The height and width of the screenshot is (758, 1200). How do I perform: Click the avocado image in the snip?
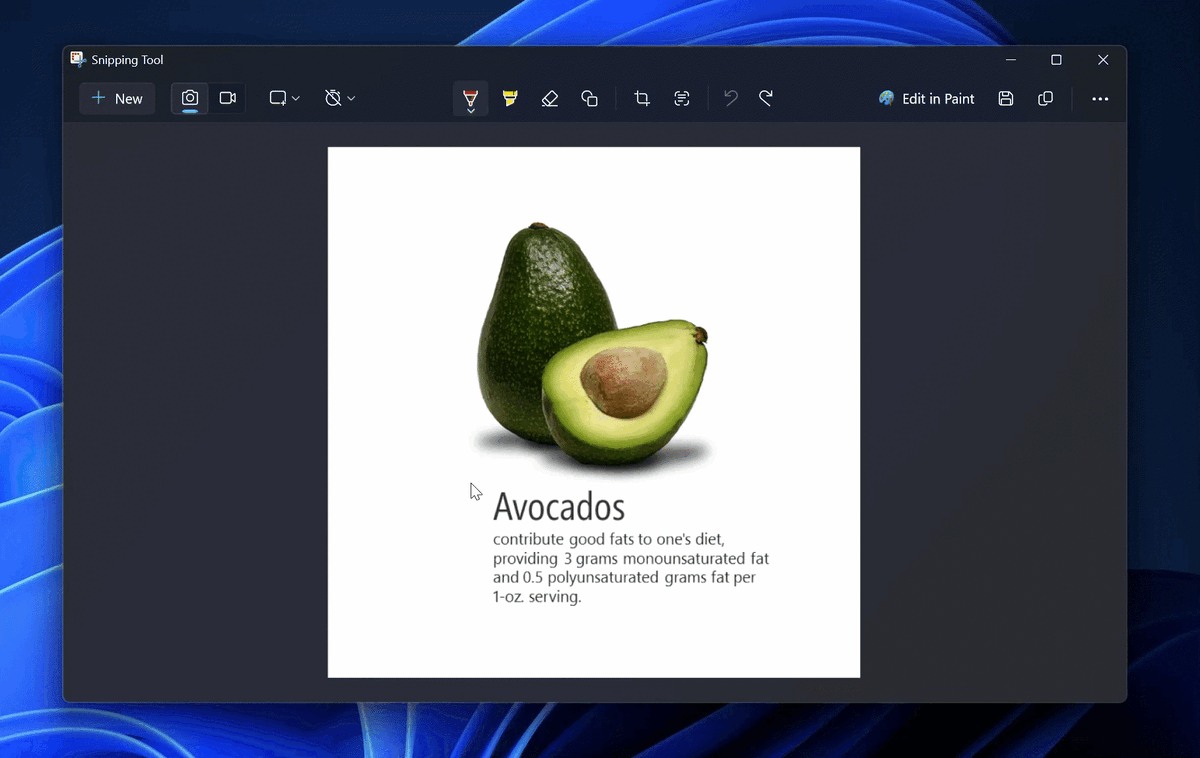[x=592, y=346]
